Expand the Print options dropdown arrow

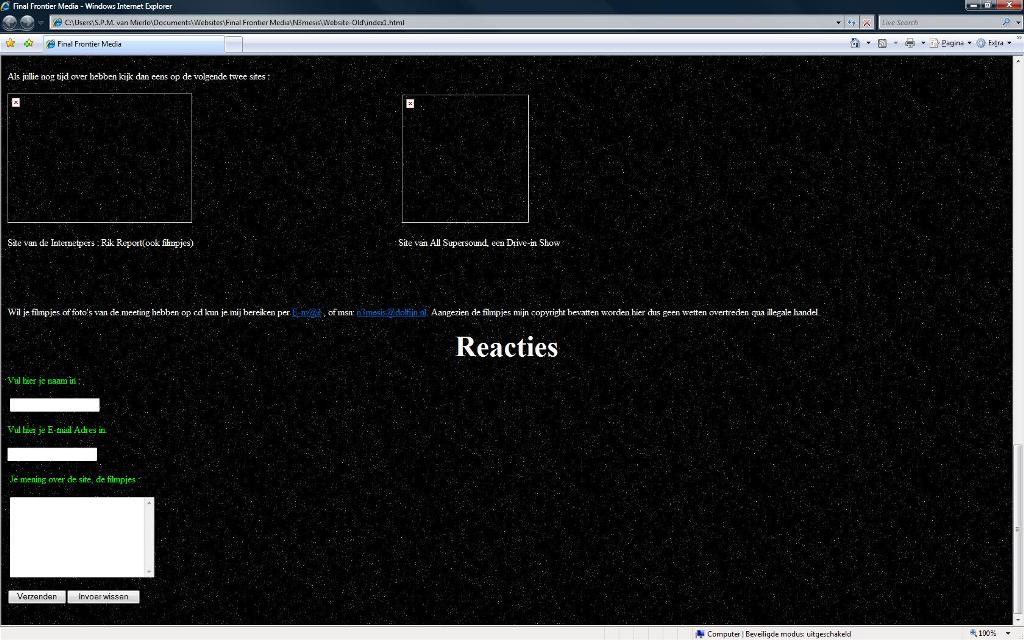click(x=923, y=43)
